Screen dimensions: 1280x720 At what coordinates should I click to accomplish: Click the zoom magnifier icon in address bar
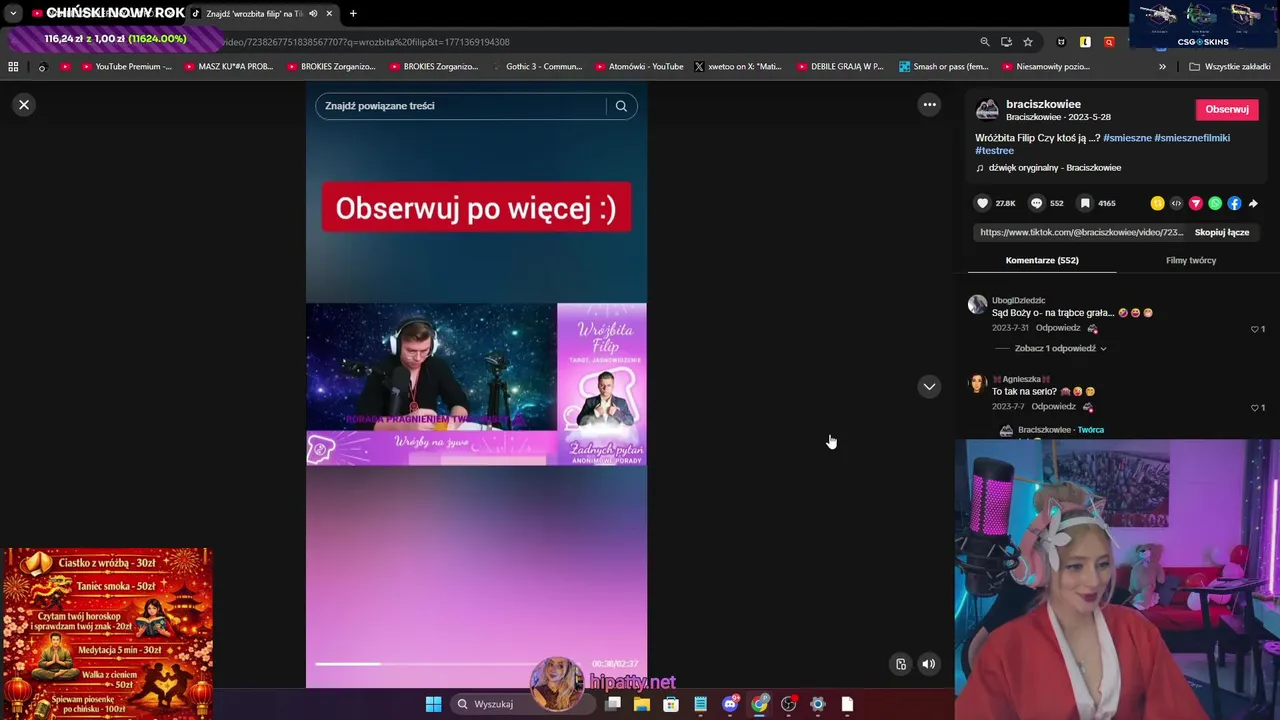[985, 42]
